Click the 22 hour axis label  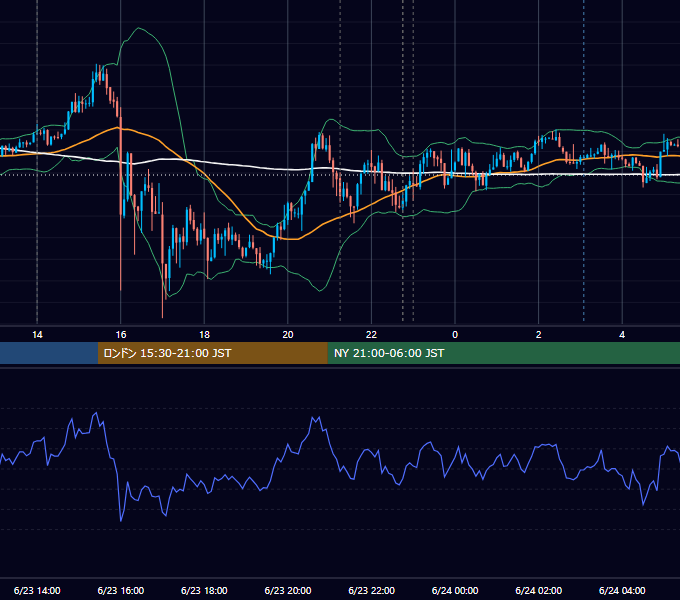click(x=372, y=335)
